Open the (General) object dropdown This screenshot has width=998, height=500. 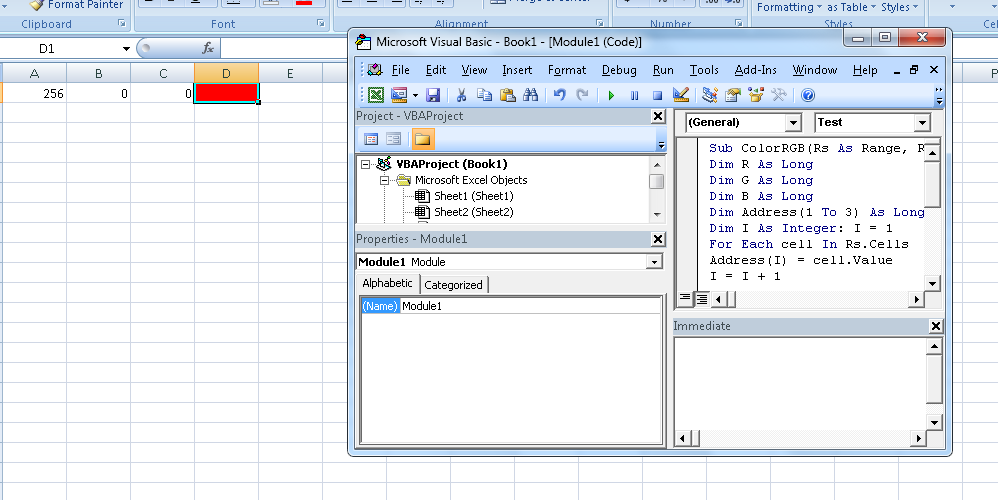792,122
